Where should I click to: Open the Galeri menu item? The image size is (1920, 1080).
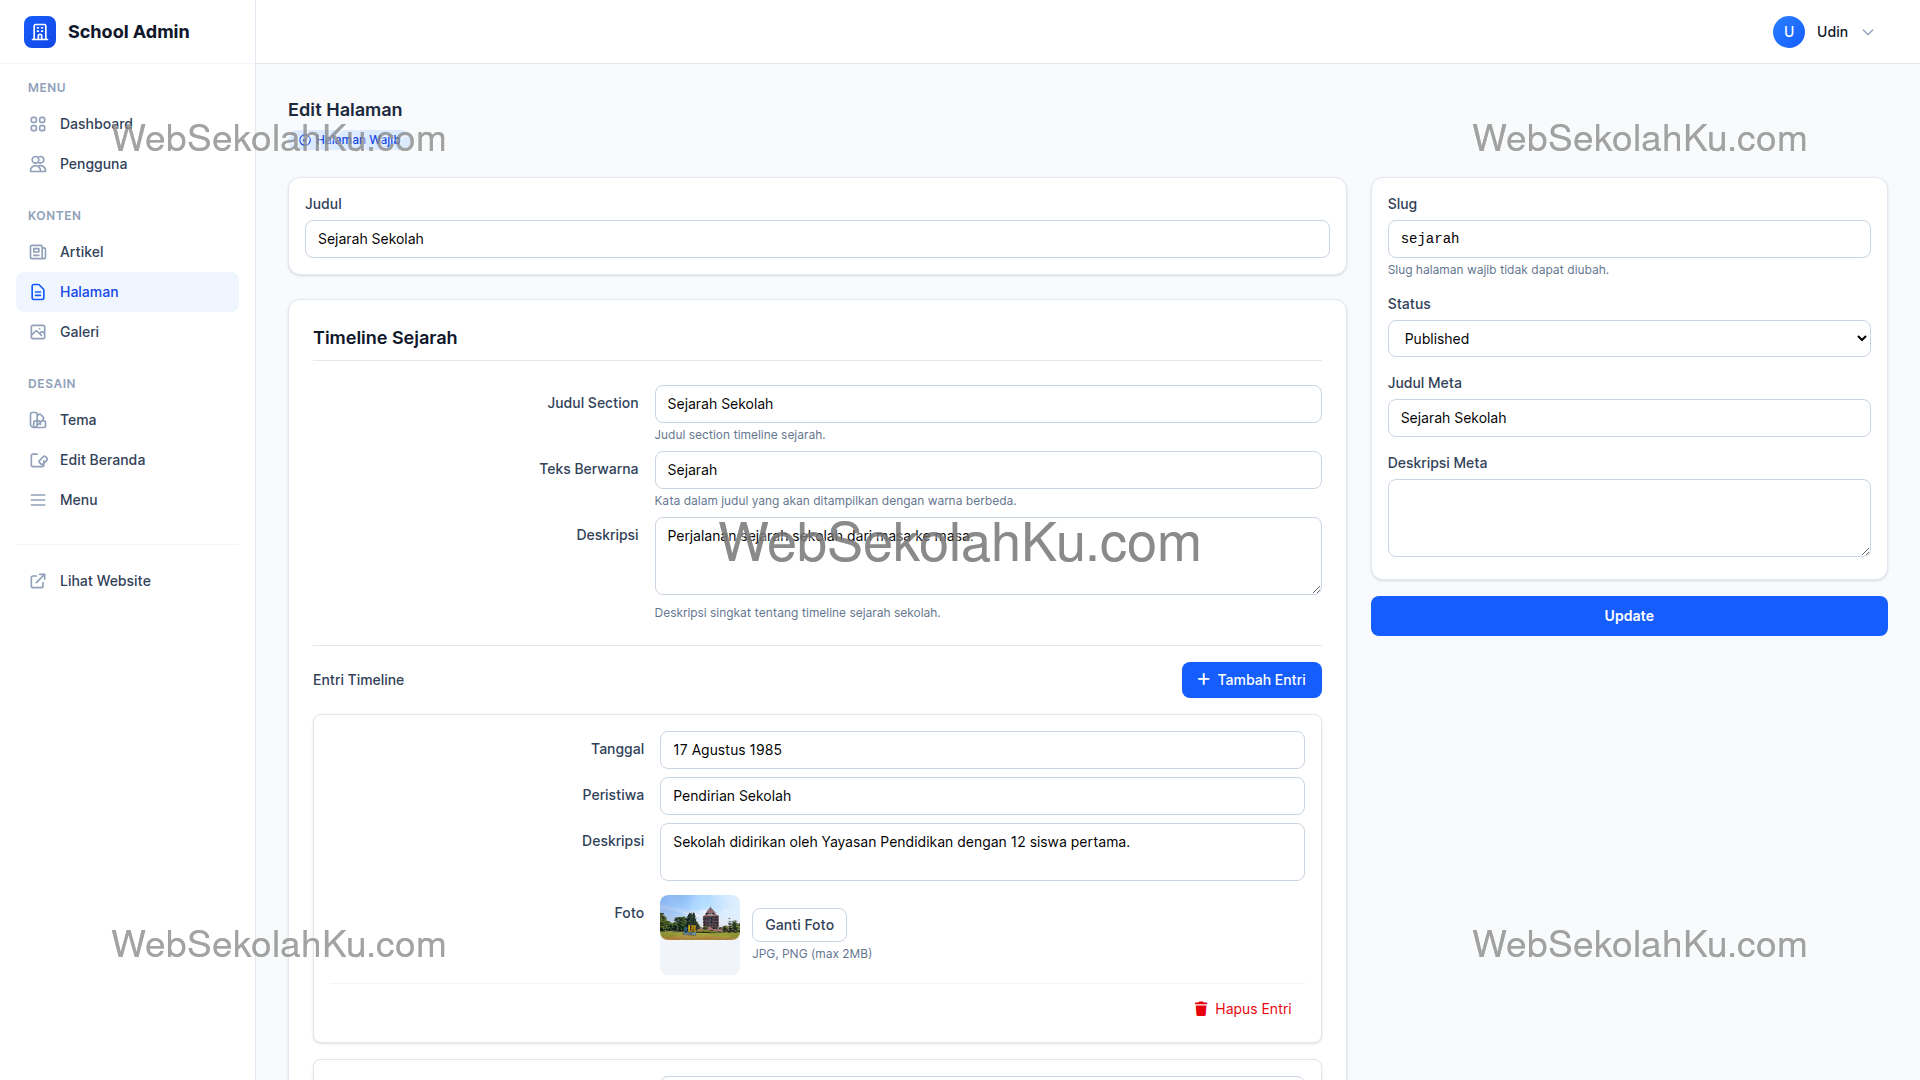[128, 332]
